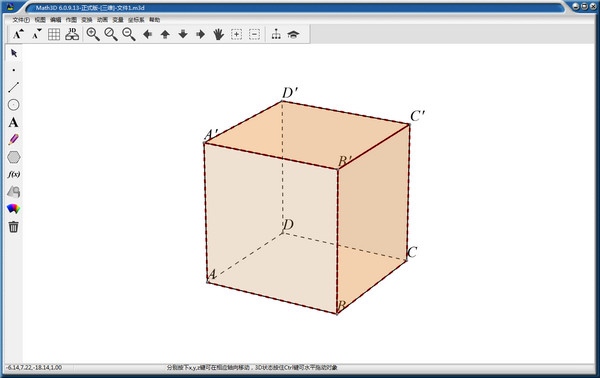Select the line segment tool

tap(13, 87)
